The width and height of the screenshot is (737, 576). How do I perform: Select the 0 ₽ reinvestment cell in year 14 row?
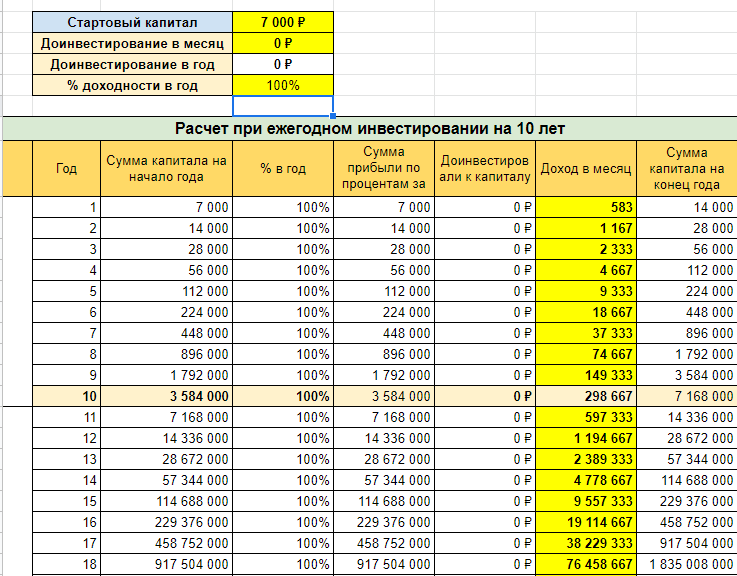[x=485, y=480]
